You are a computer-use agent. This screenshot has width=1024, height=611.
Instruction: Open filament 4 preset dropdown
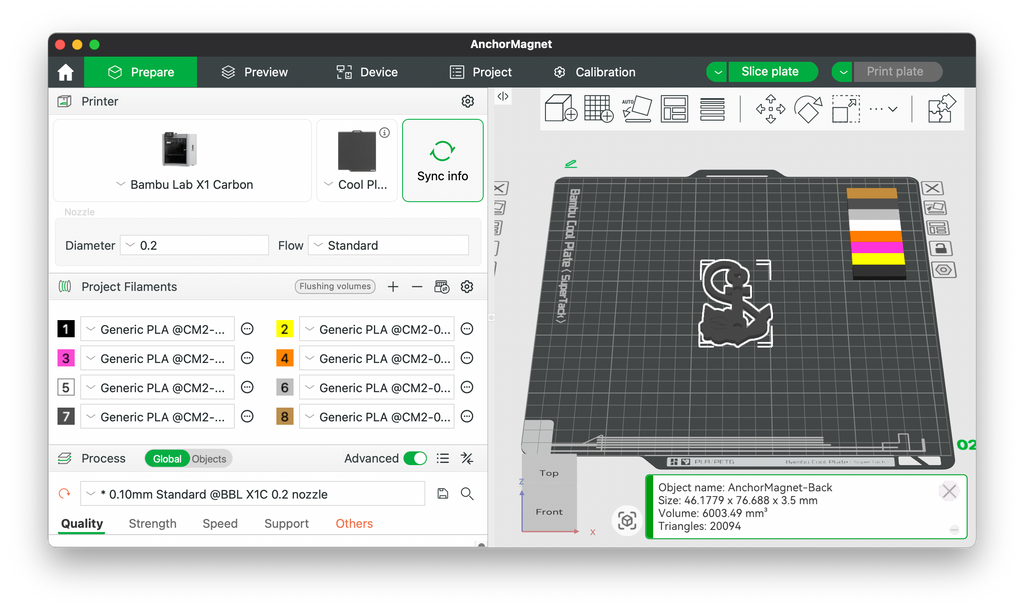(x=377, y=358)
